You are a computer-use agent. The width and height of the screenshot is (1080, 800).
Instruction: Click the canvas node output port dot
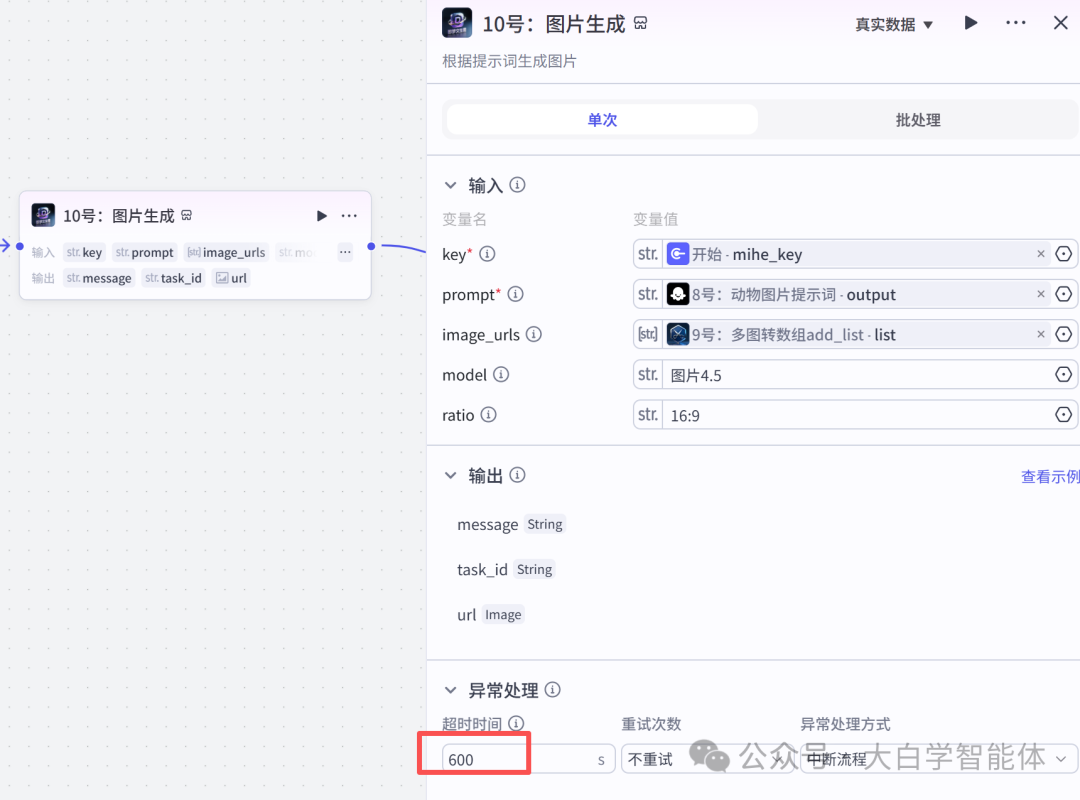[371, 246]
